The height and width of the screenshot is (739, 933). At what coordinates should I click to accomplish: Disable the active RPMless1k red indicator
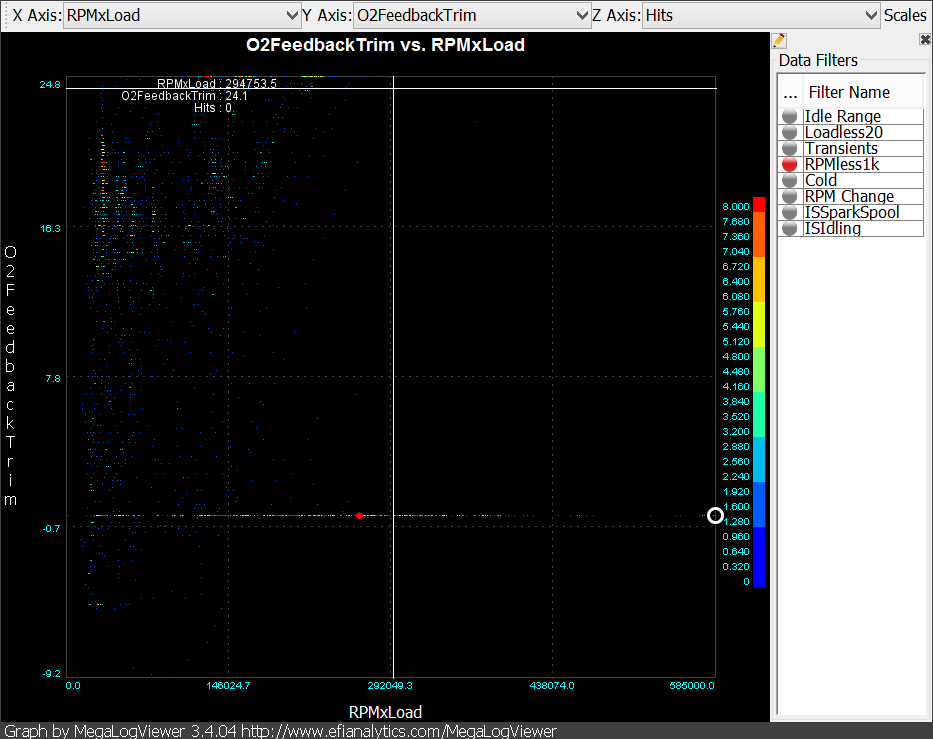pos(790,165)
